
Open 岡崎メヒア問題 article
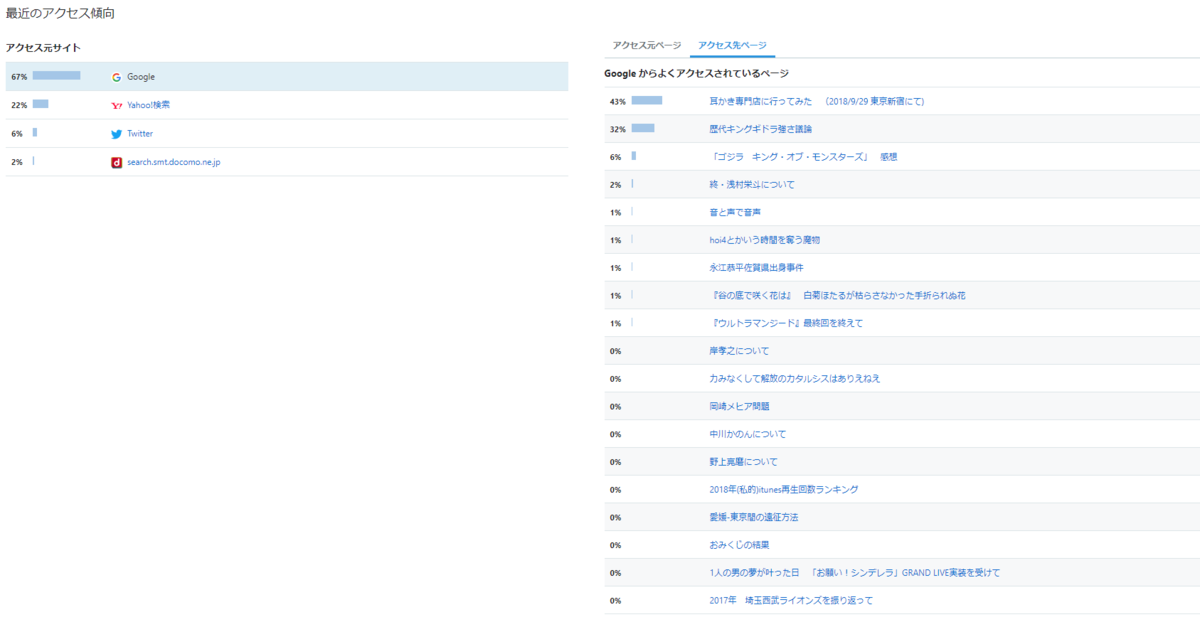tap(739, 407)
